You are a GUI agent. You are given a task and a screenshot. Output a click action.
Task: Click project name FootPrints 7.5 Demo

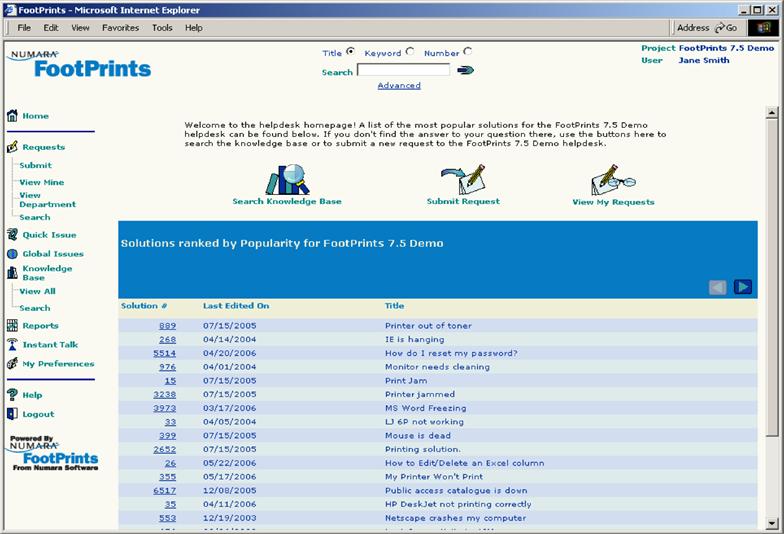(x=726, y=48)
